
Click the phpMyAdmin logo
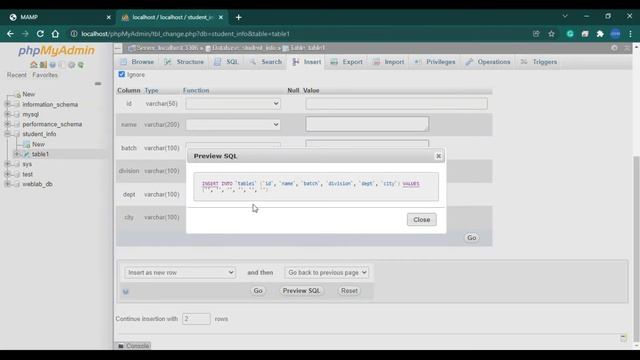pyautogui.click(x=56, y=50)
